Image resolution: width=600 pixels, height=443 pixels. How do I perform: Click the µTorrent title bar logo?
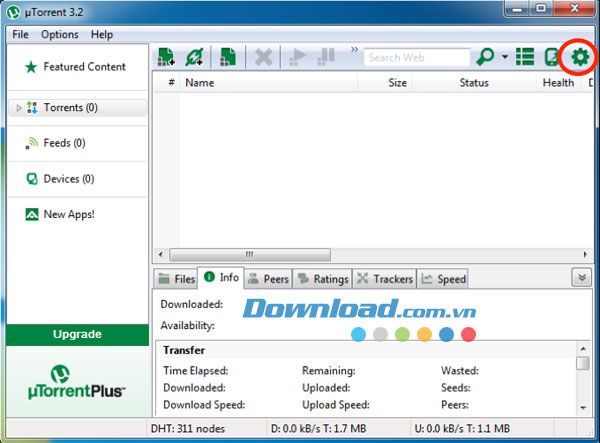click(13, 12)
